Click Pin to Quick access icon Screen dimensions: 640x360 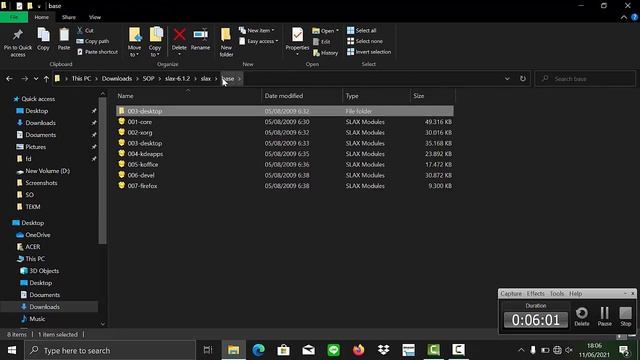tap(18, 42)
